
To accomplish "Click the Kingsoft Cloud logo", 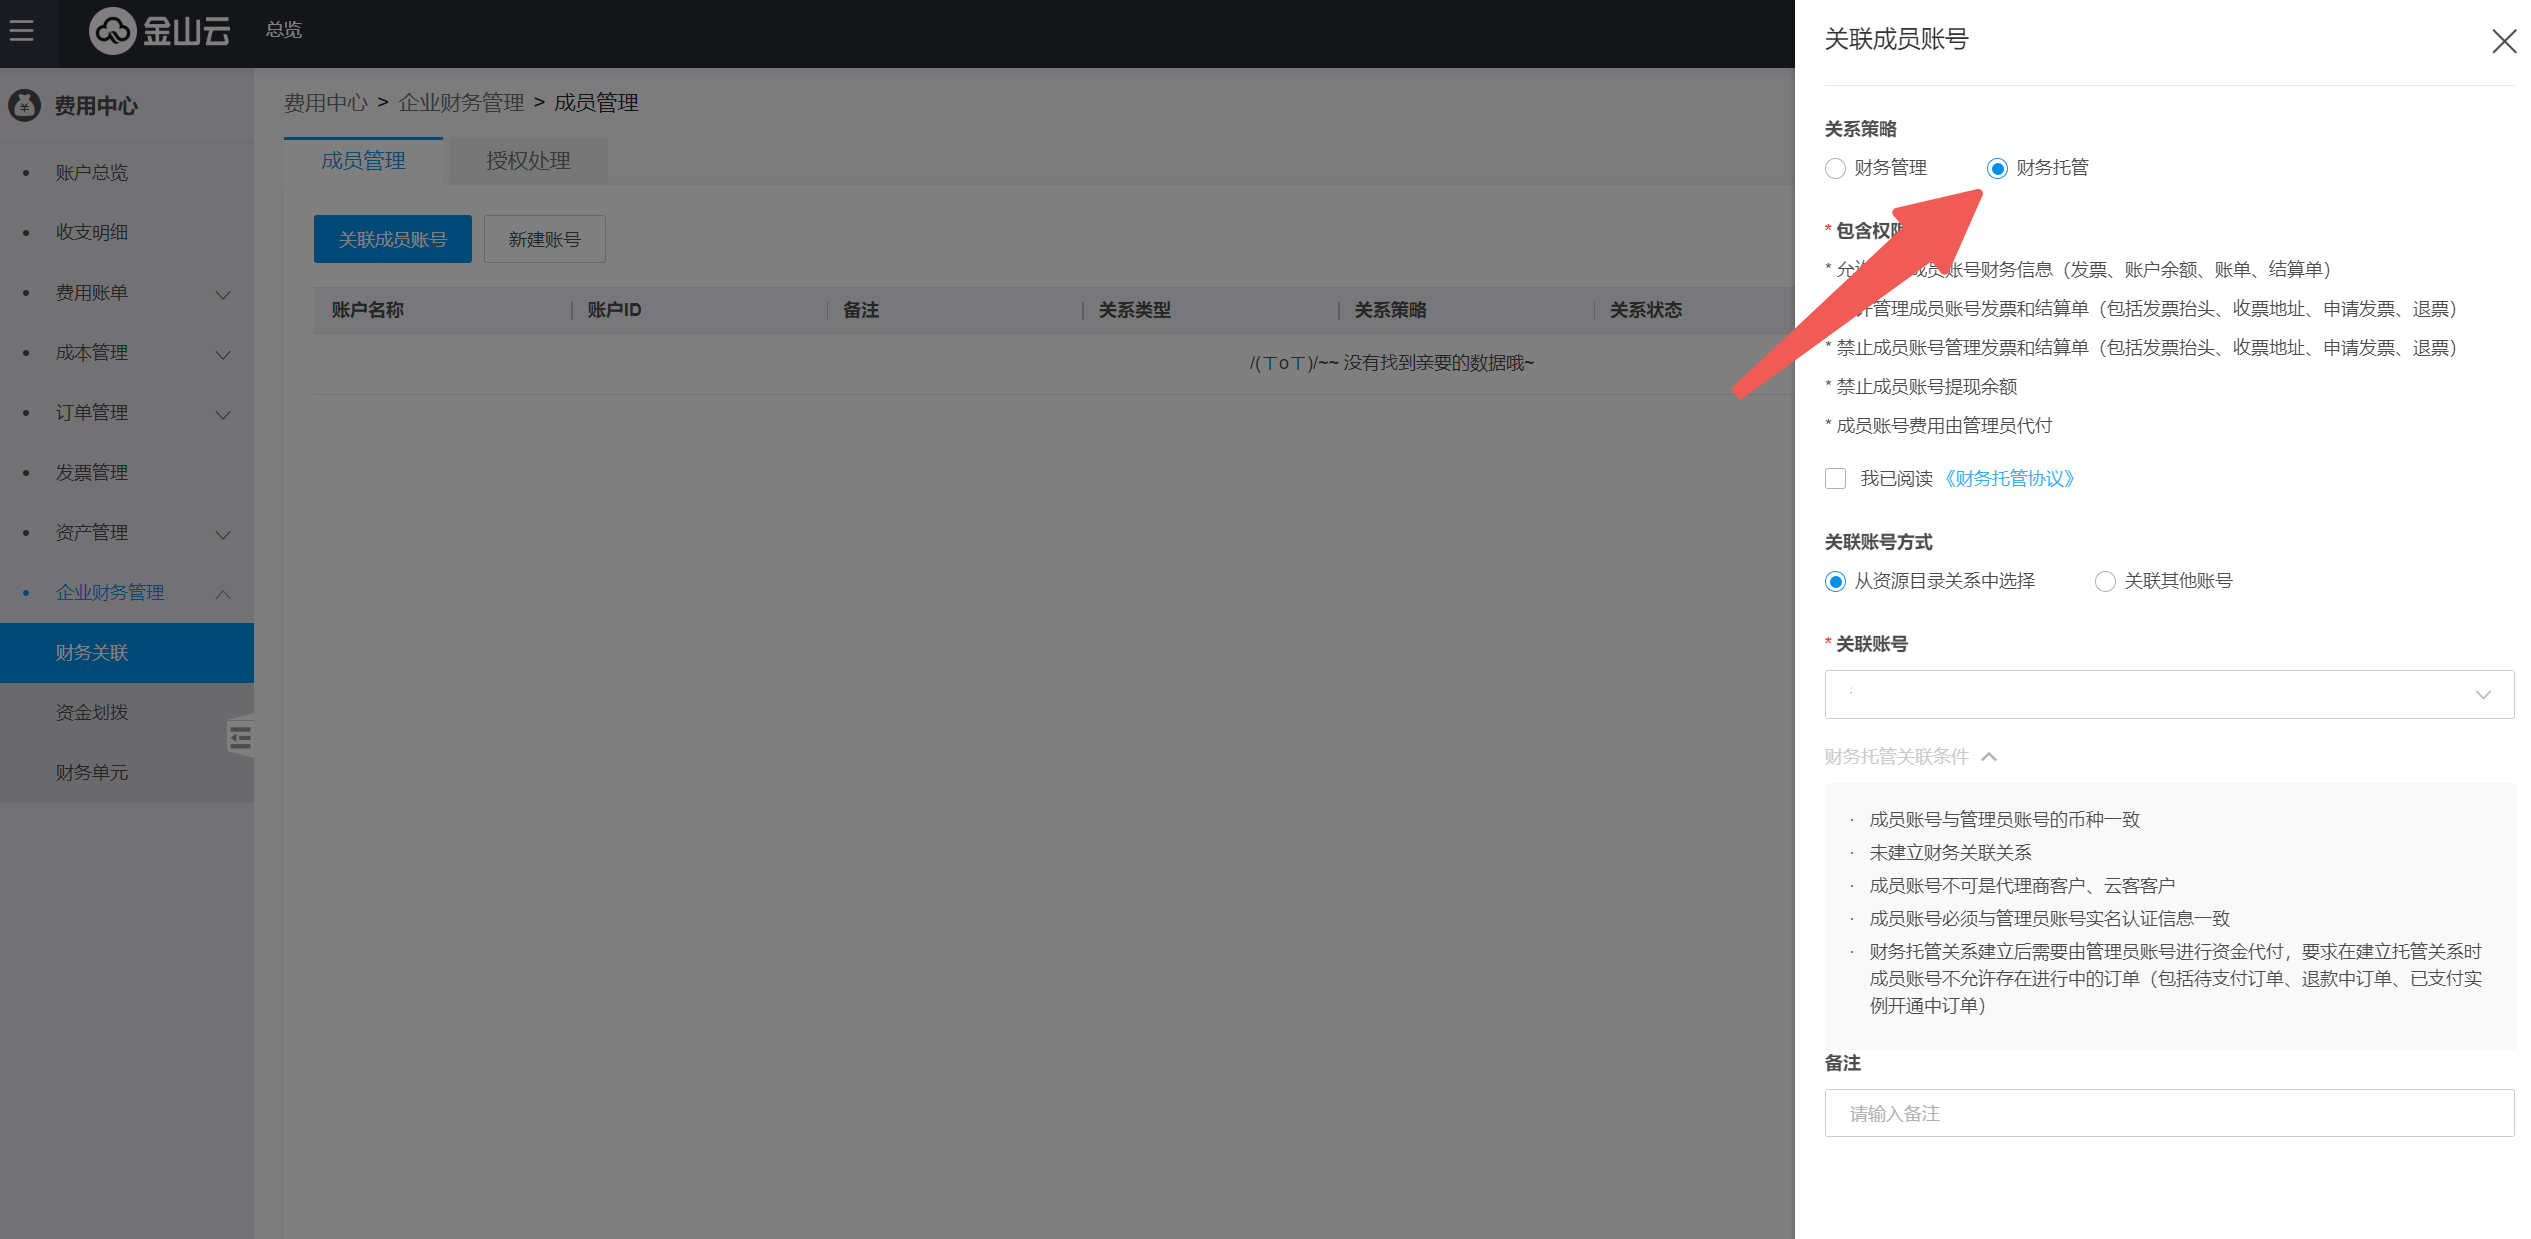I will point(160,31).
